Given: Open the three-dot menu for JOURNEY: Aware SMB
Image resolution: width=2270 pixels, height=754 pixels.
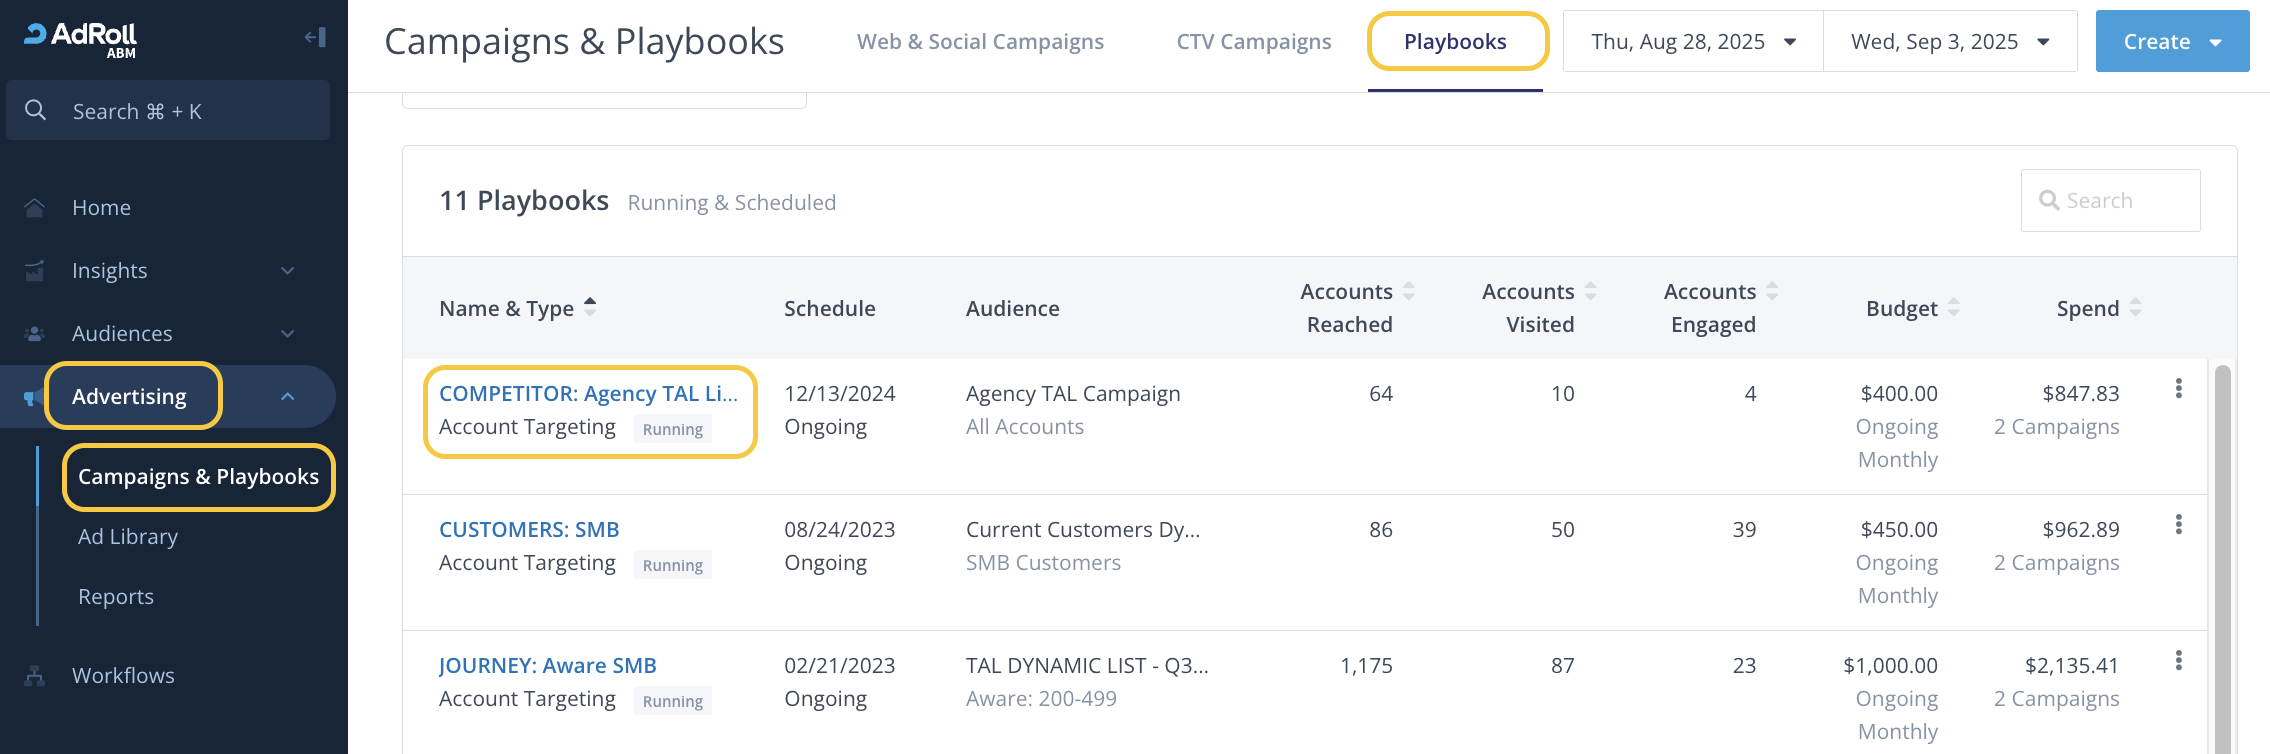Looking at the screenshot, I should [x=2178, y=661].
